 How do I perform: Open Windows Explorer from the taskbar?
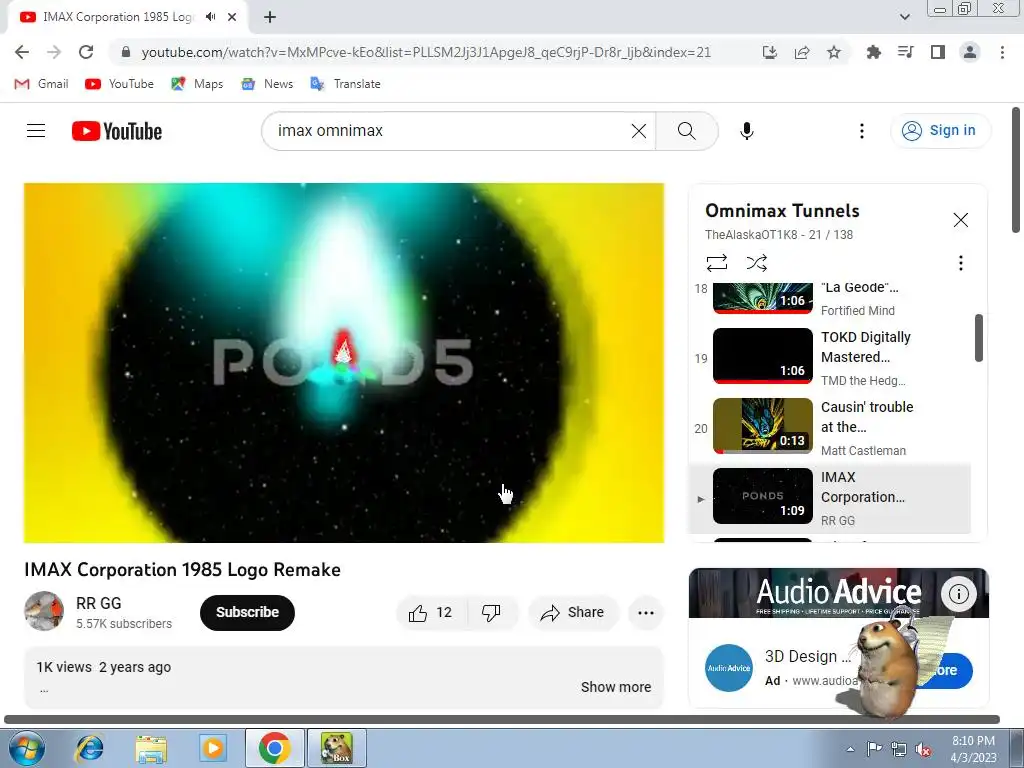(x=151, y=748)
